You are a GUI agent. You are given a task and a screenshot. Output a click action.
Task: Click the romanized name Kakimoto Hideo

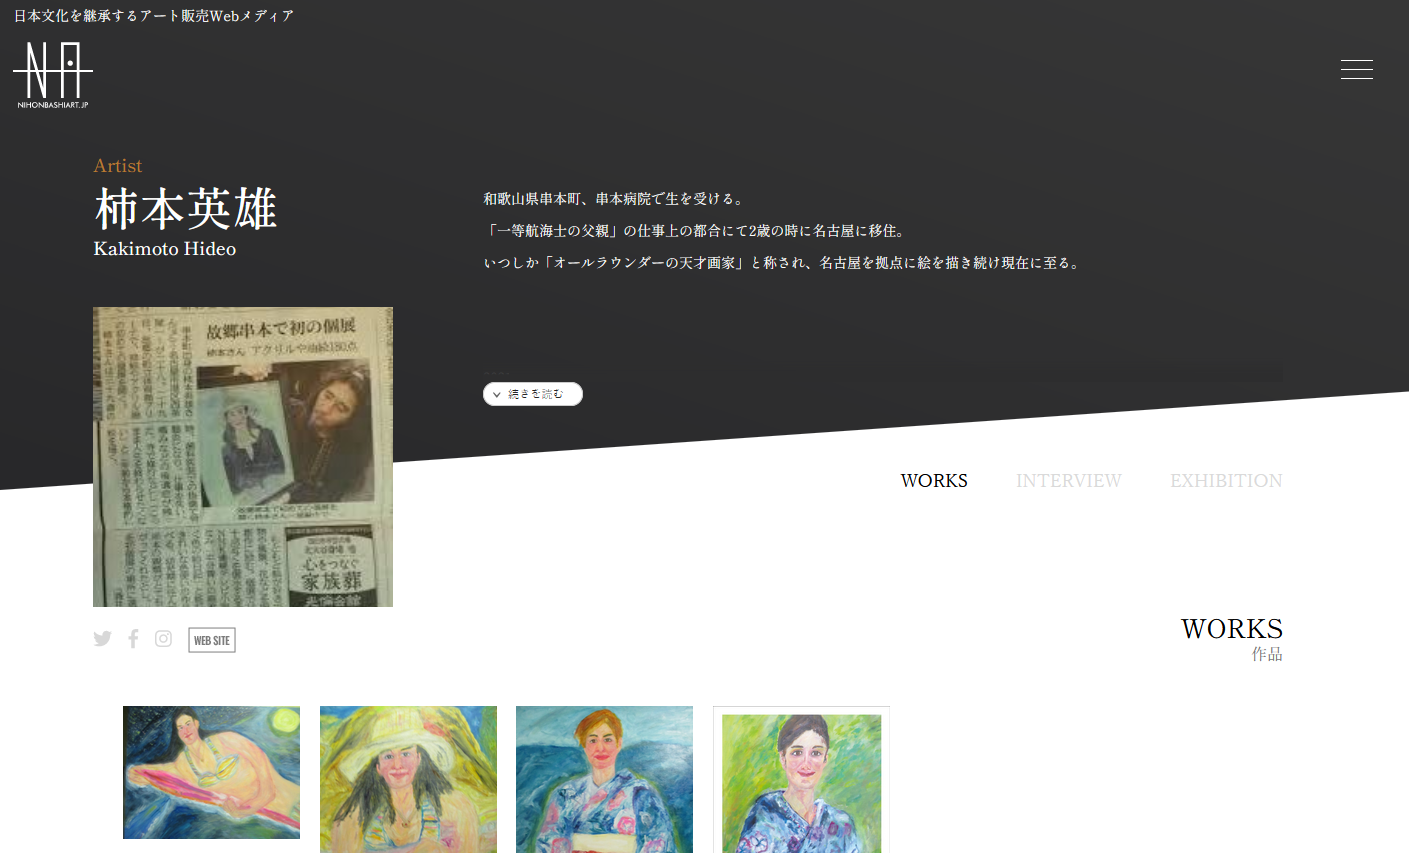[165, 249]
